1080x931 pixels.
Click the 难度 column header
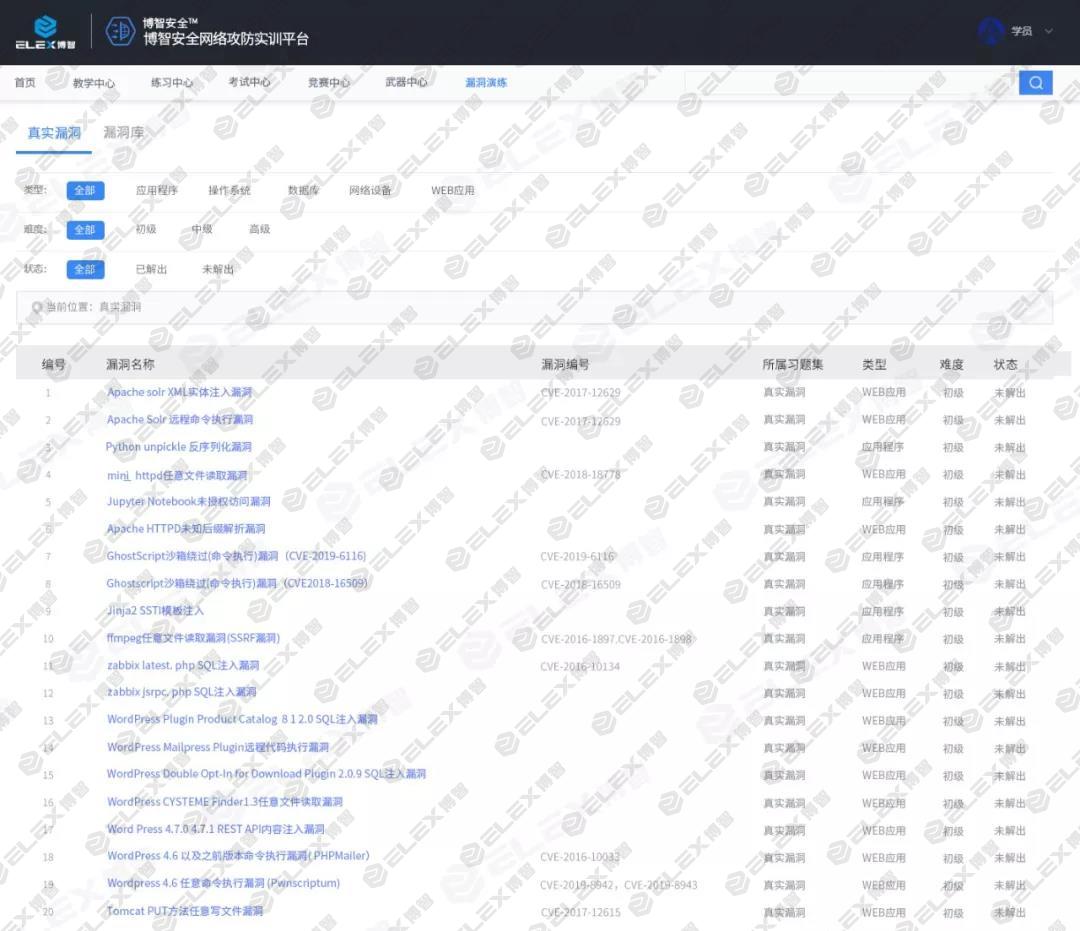point(951,364)
